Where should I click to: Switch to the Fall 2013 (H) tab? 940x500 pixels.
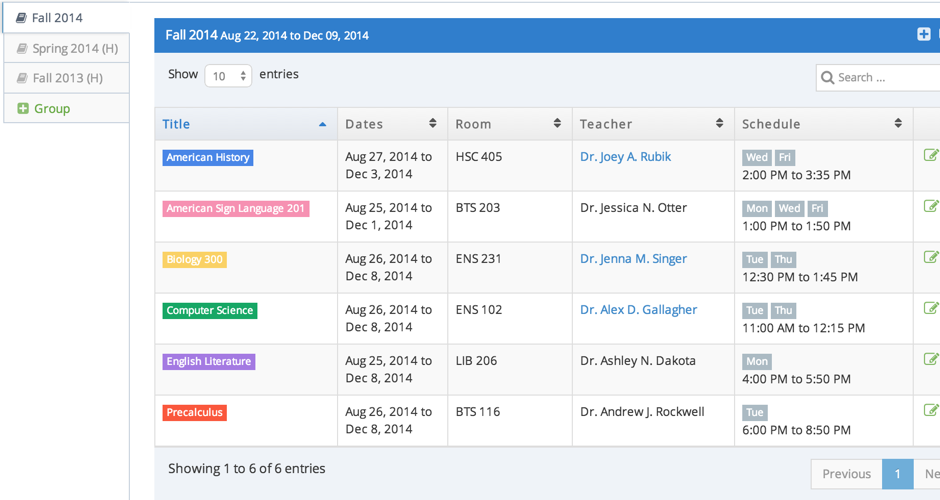coord(66,78)
